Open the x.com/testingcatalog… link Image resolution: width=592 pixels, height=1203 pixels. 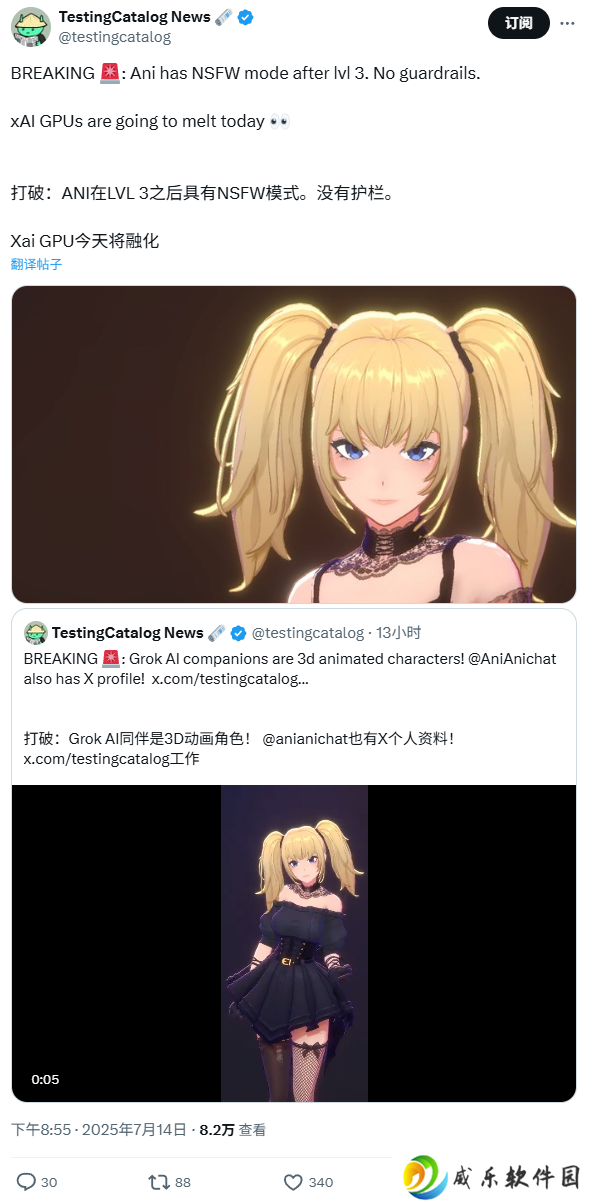click(x=230, y=679)
